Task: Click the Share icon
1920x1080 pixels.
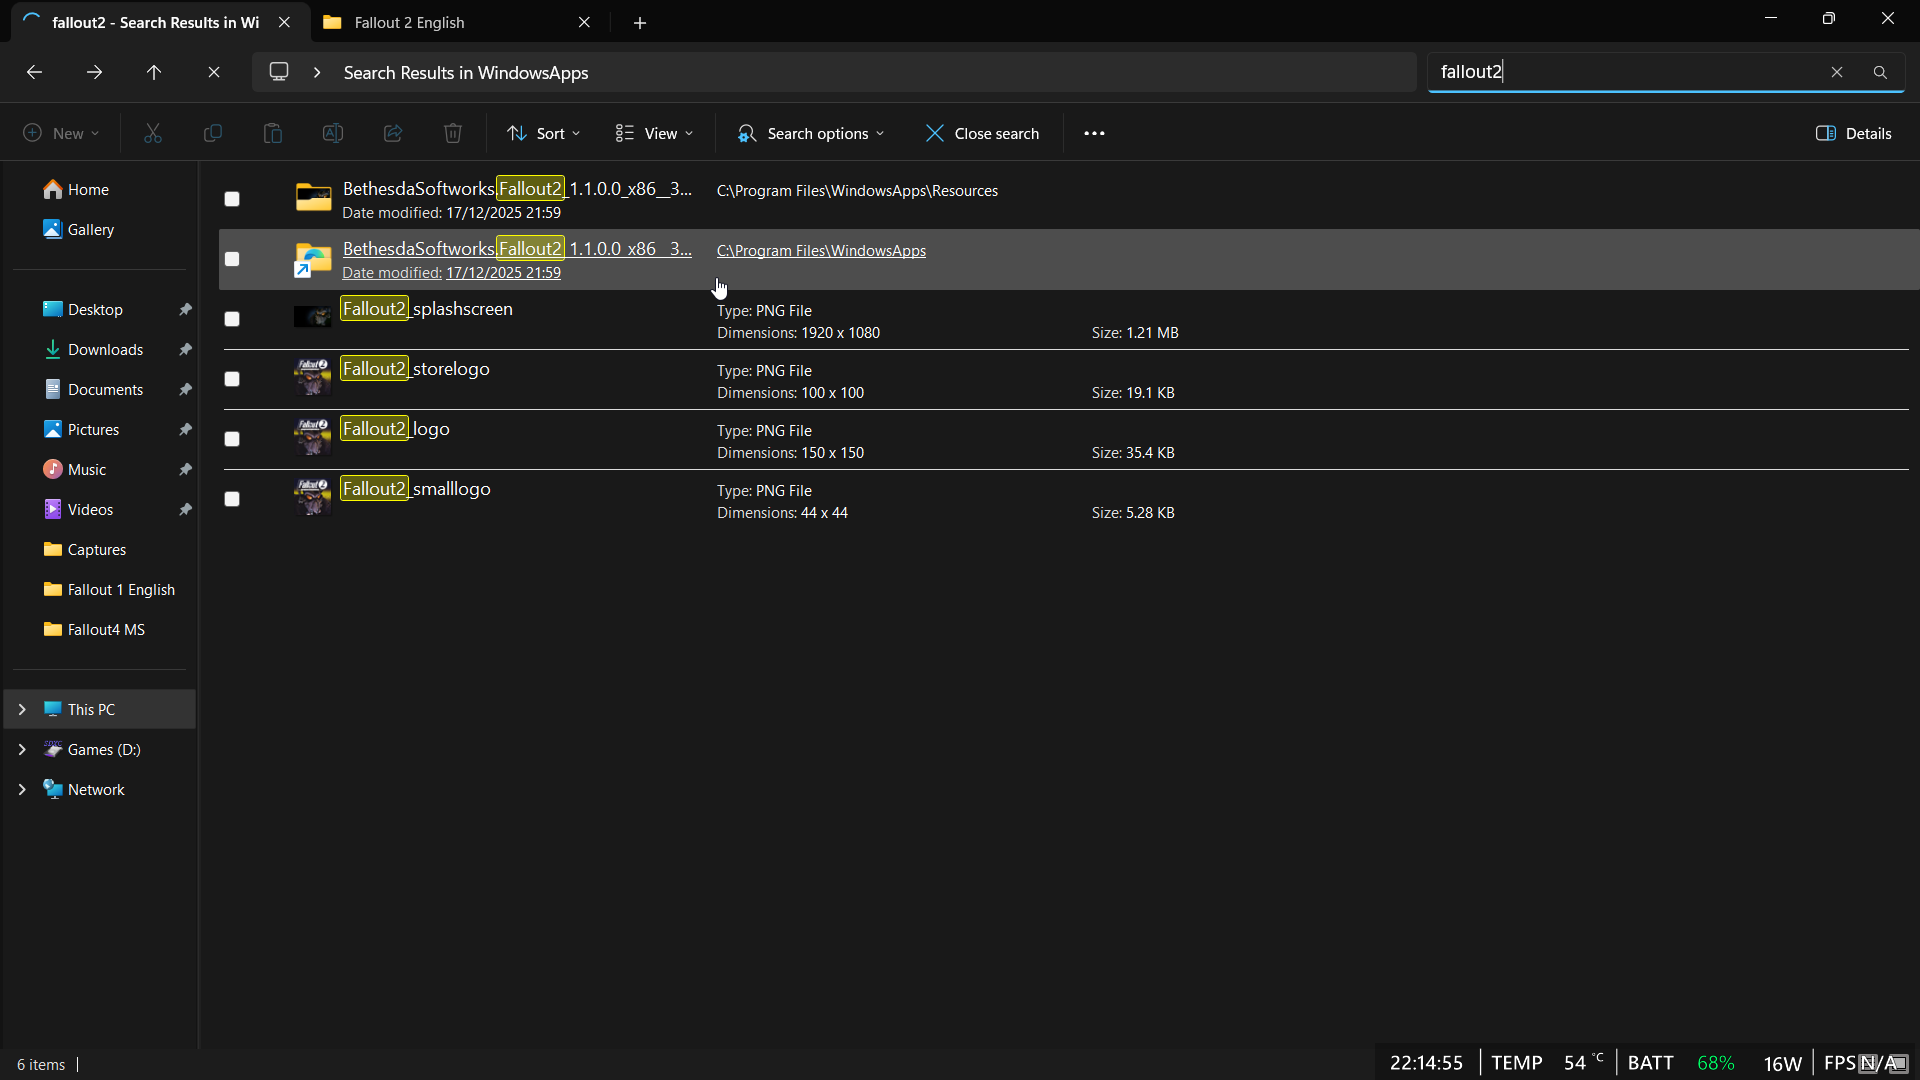Action: click(x=392, y=133)
